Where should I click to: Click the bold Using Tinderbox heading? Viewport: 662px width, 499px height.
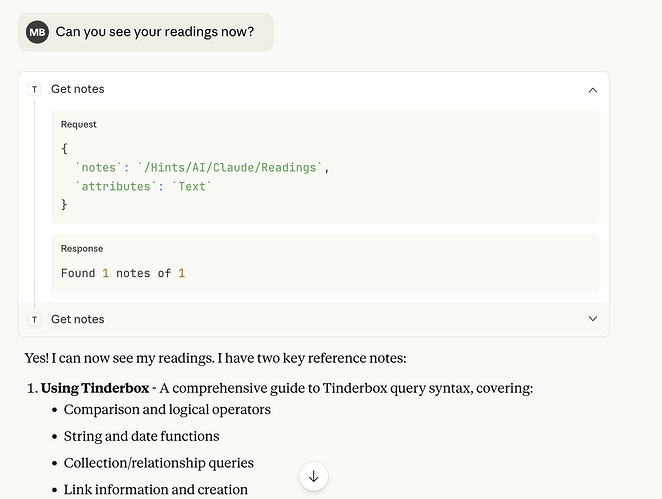pos(94,387)
